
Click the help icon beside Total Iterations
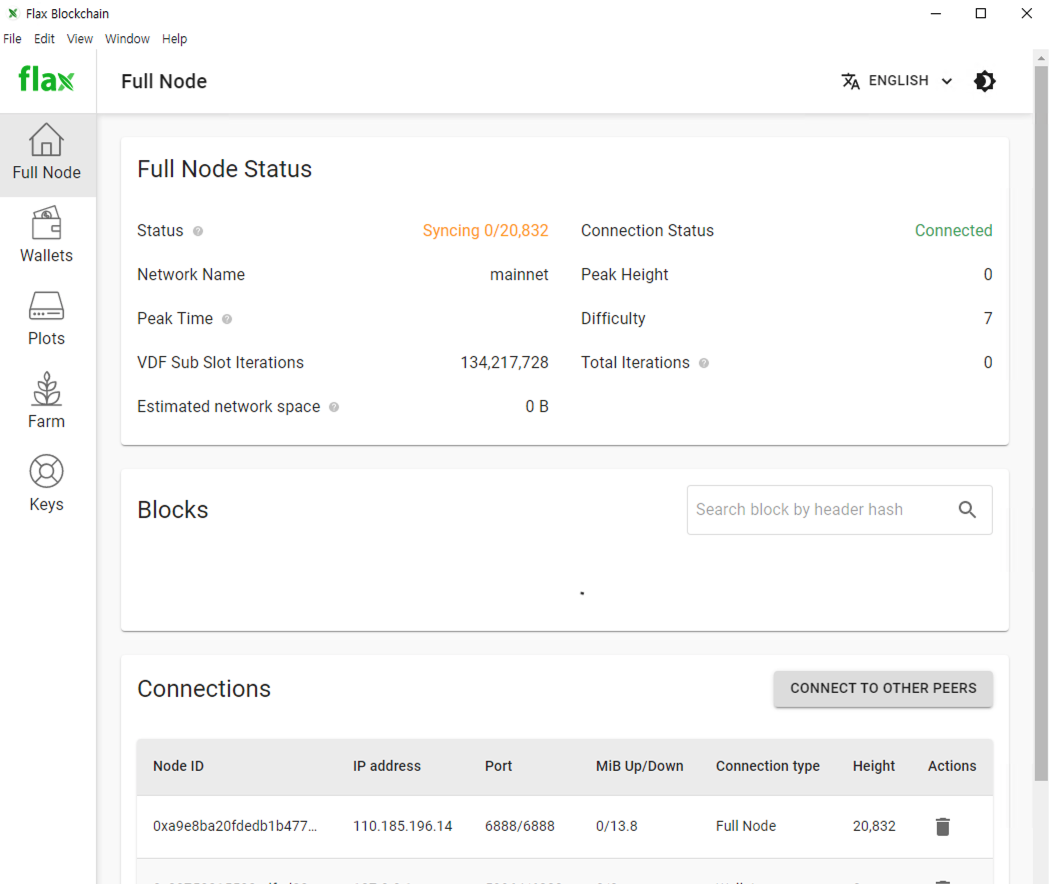pyautogui.click(x=704, y=363)
